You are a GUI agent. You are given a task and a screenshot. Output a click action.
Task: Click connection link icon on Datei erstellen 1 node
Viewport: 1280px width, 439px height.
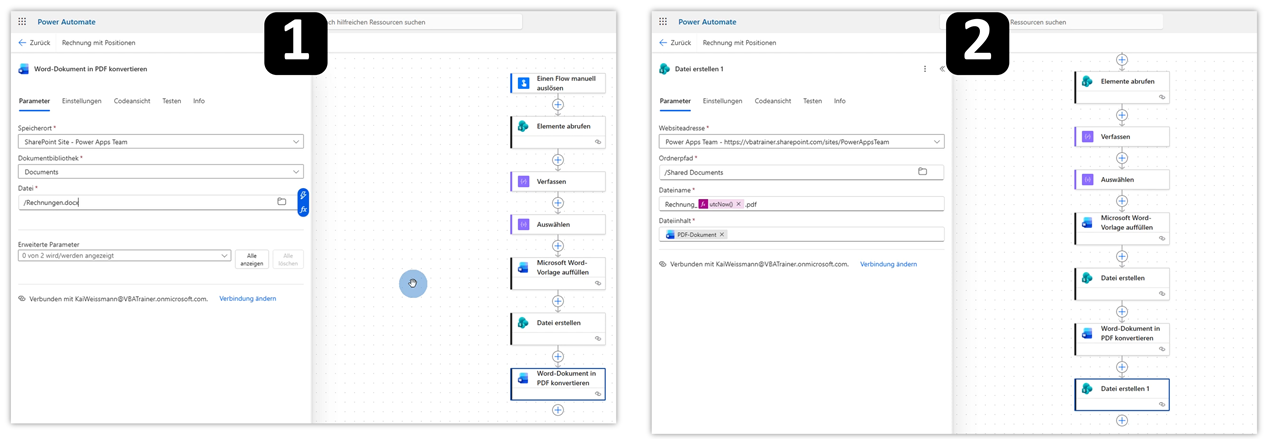tap(1162, 404)
